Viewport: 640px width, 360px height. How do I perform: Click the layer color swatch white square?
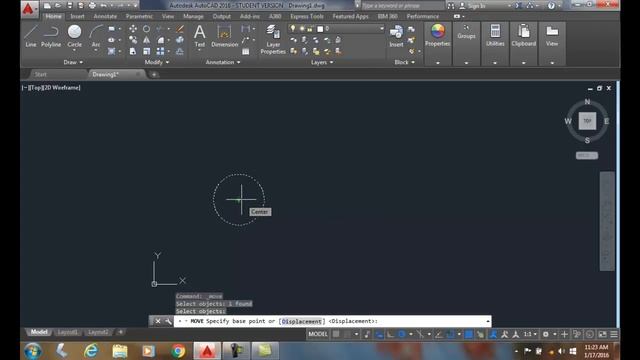(320, 29)
